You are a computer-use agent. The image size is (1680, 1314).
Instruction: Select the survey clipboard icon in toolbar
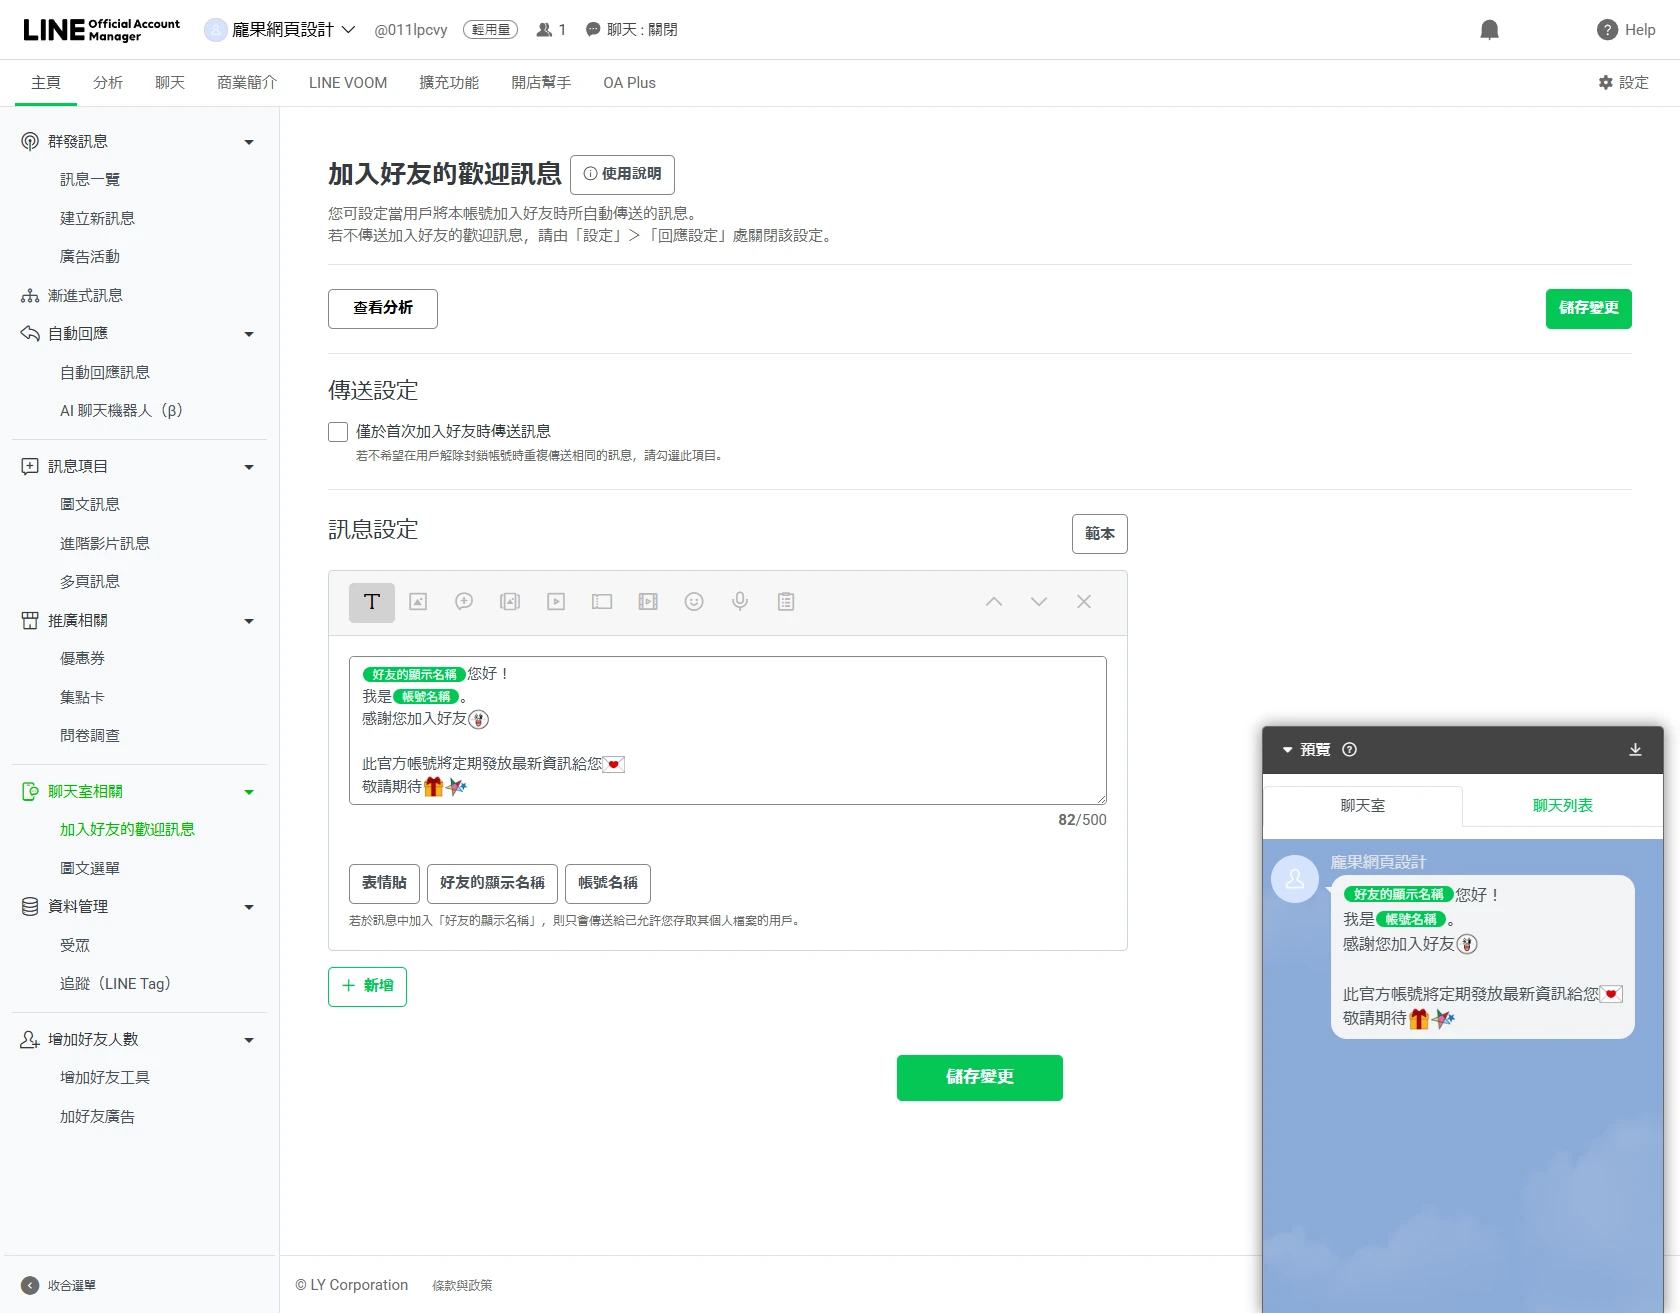(786, 602)
